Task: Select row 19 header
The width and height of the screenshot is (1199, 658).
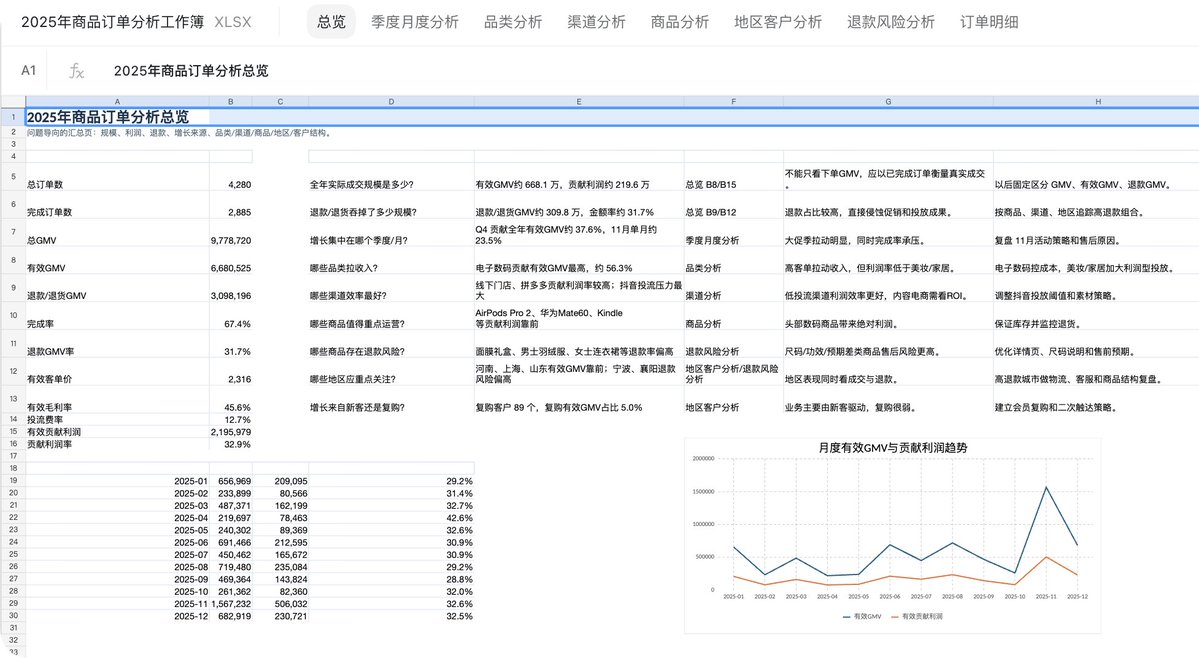Action: 13,481
